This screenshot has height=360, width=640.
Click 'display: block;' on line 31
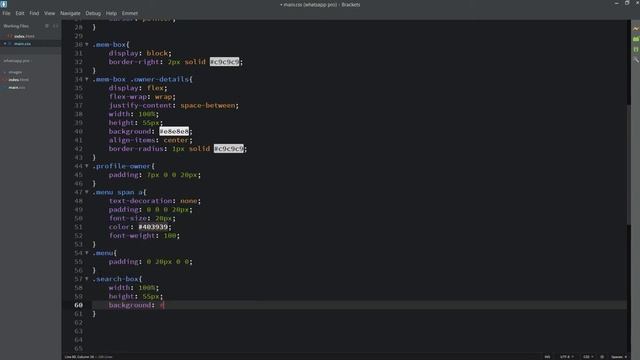[x=140, y=53]
